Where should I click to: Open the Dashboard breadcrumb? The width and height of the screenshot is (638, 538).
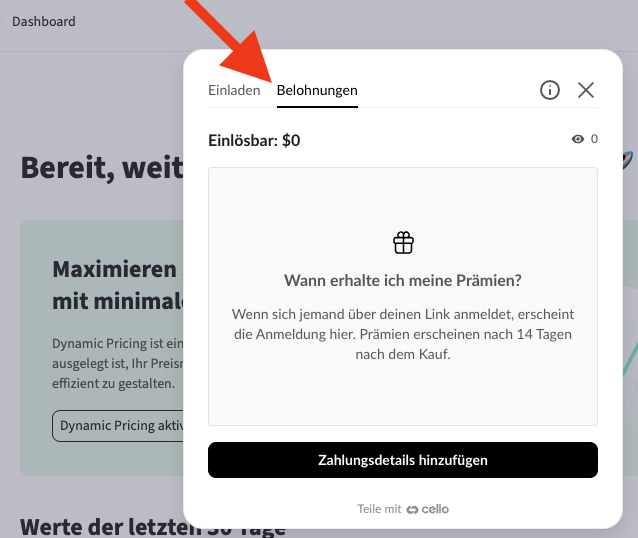point(44,21)
